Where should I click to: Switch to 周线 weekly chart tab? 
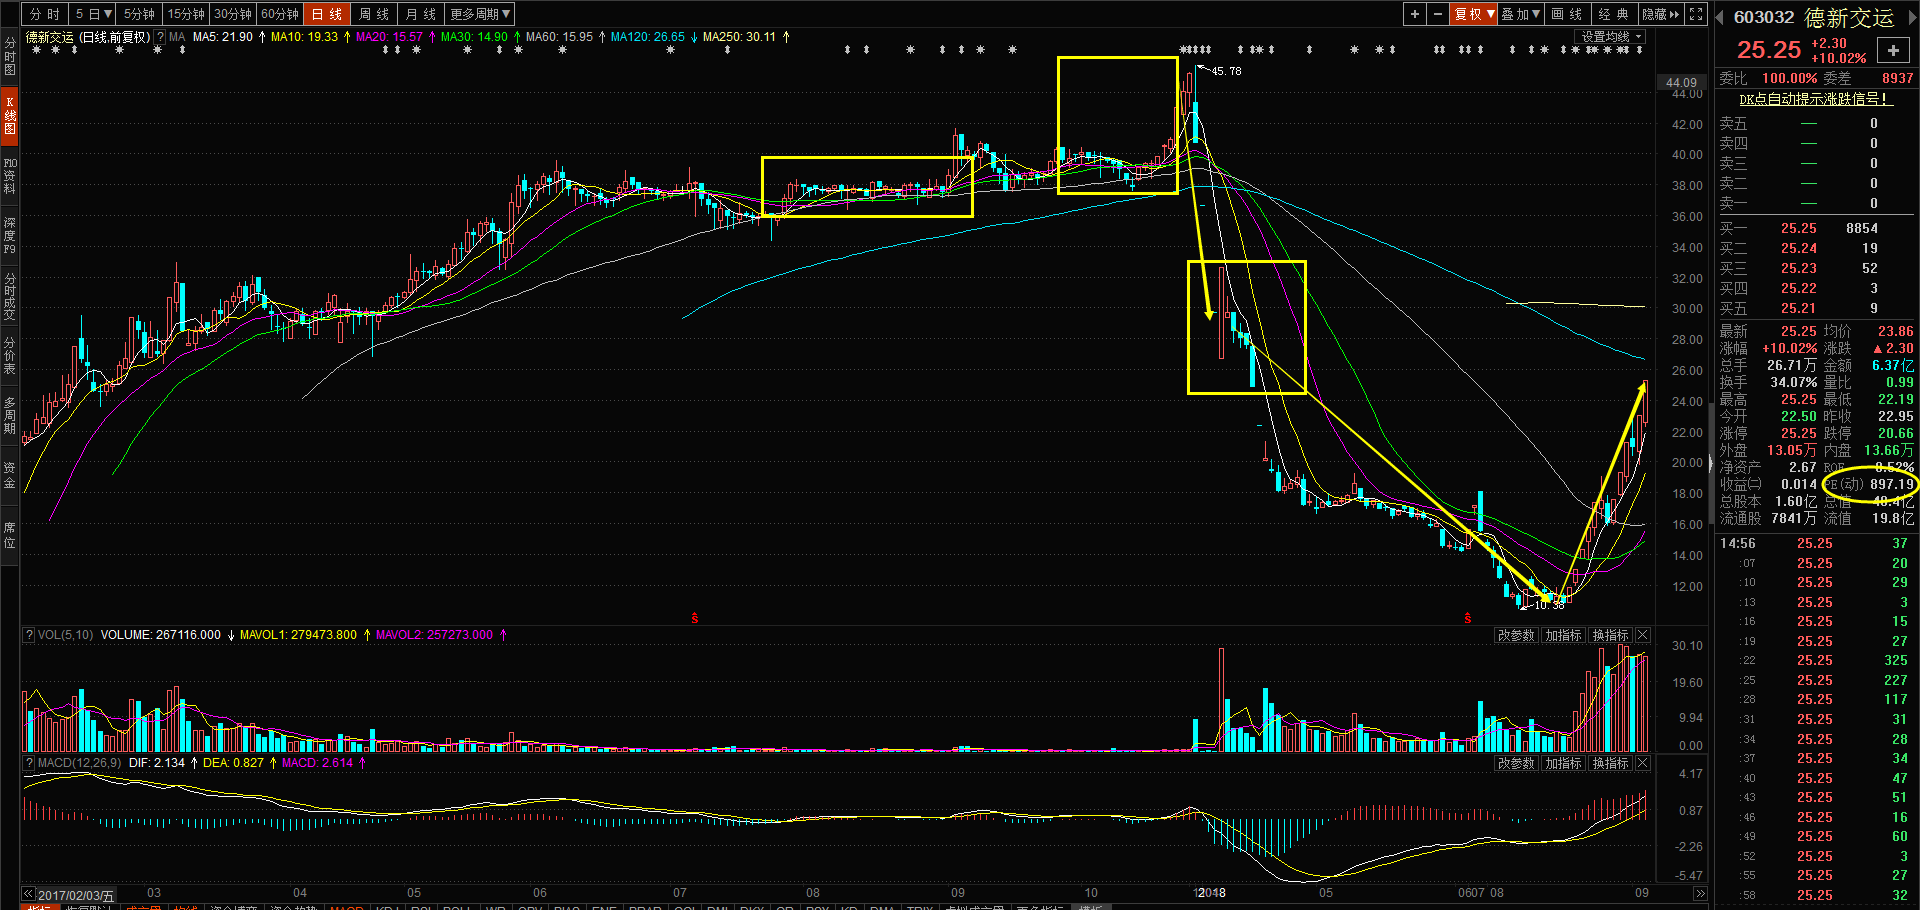(374, 14)
